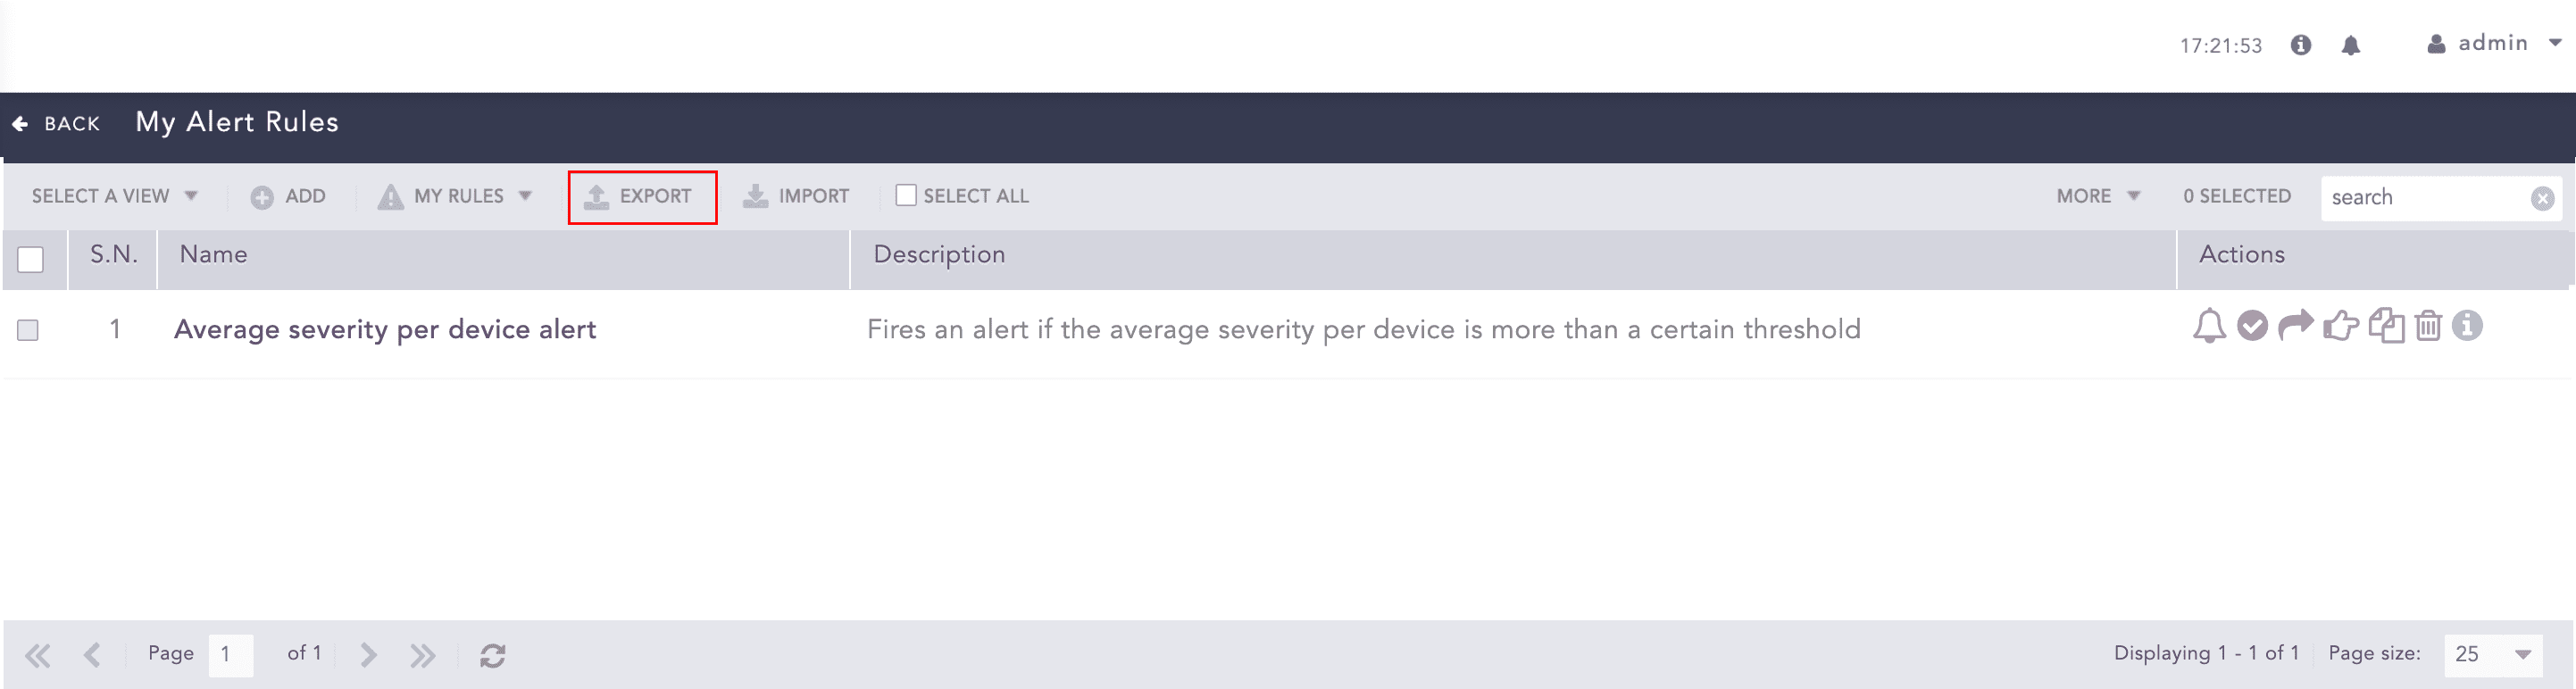Expand the SELECT A VIEW dropdown
Screen dimensions: 2576x689
click(114, 196)
